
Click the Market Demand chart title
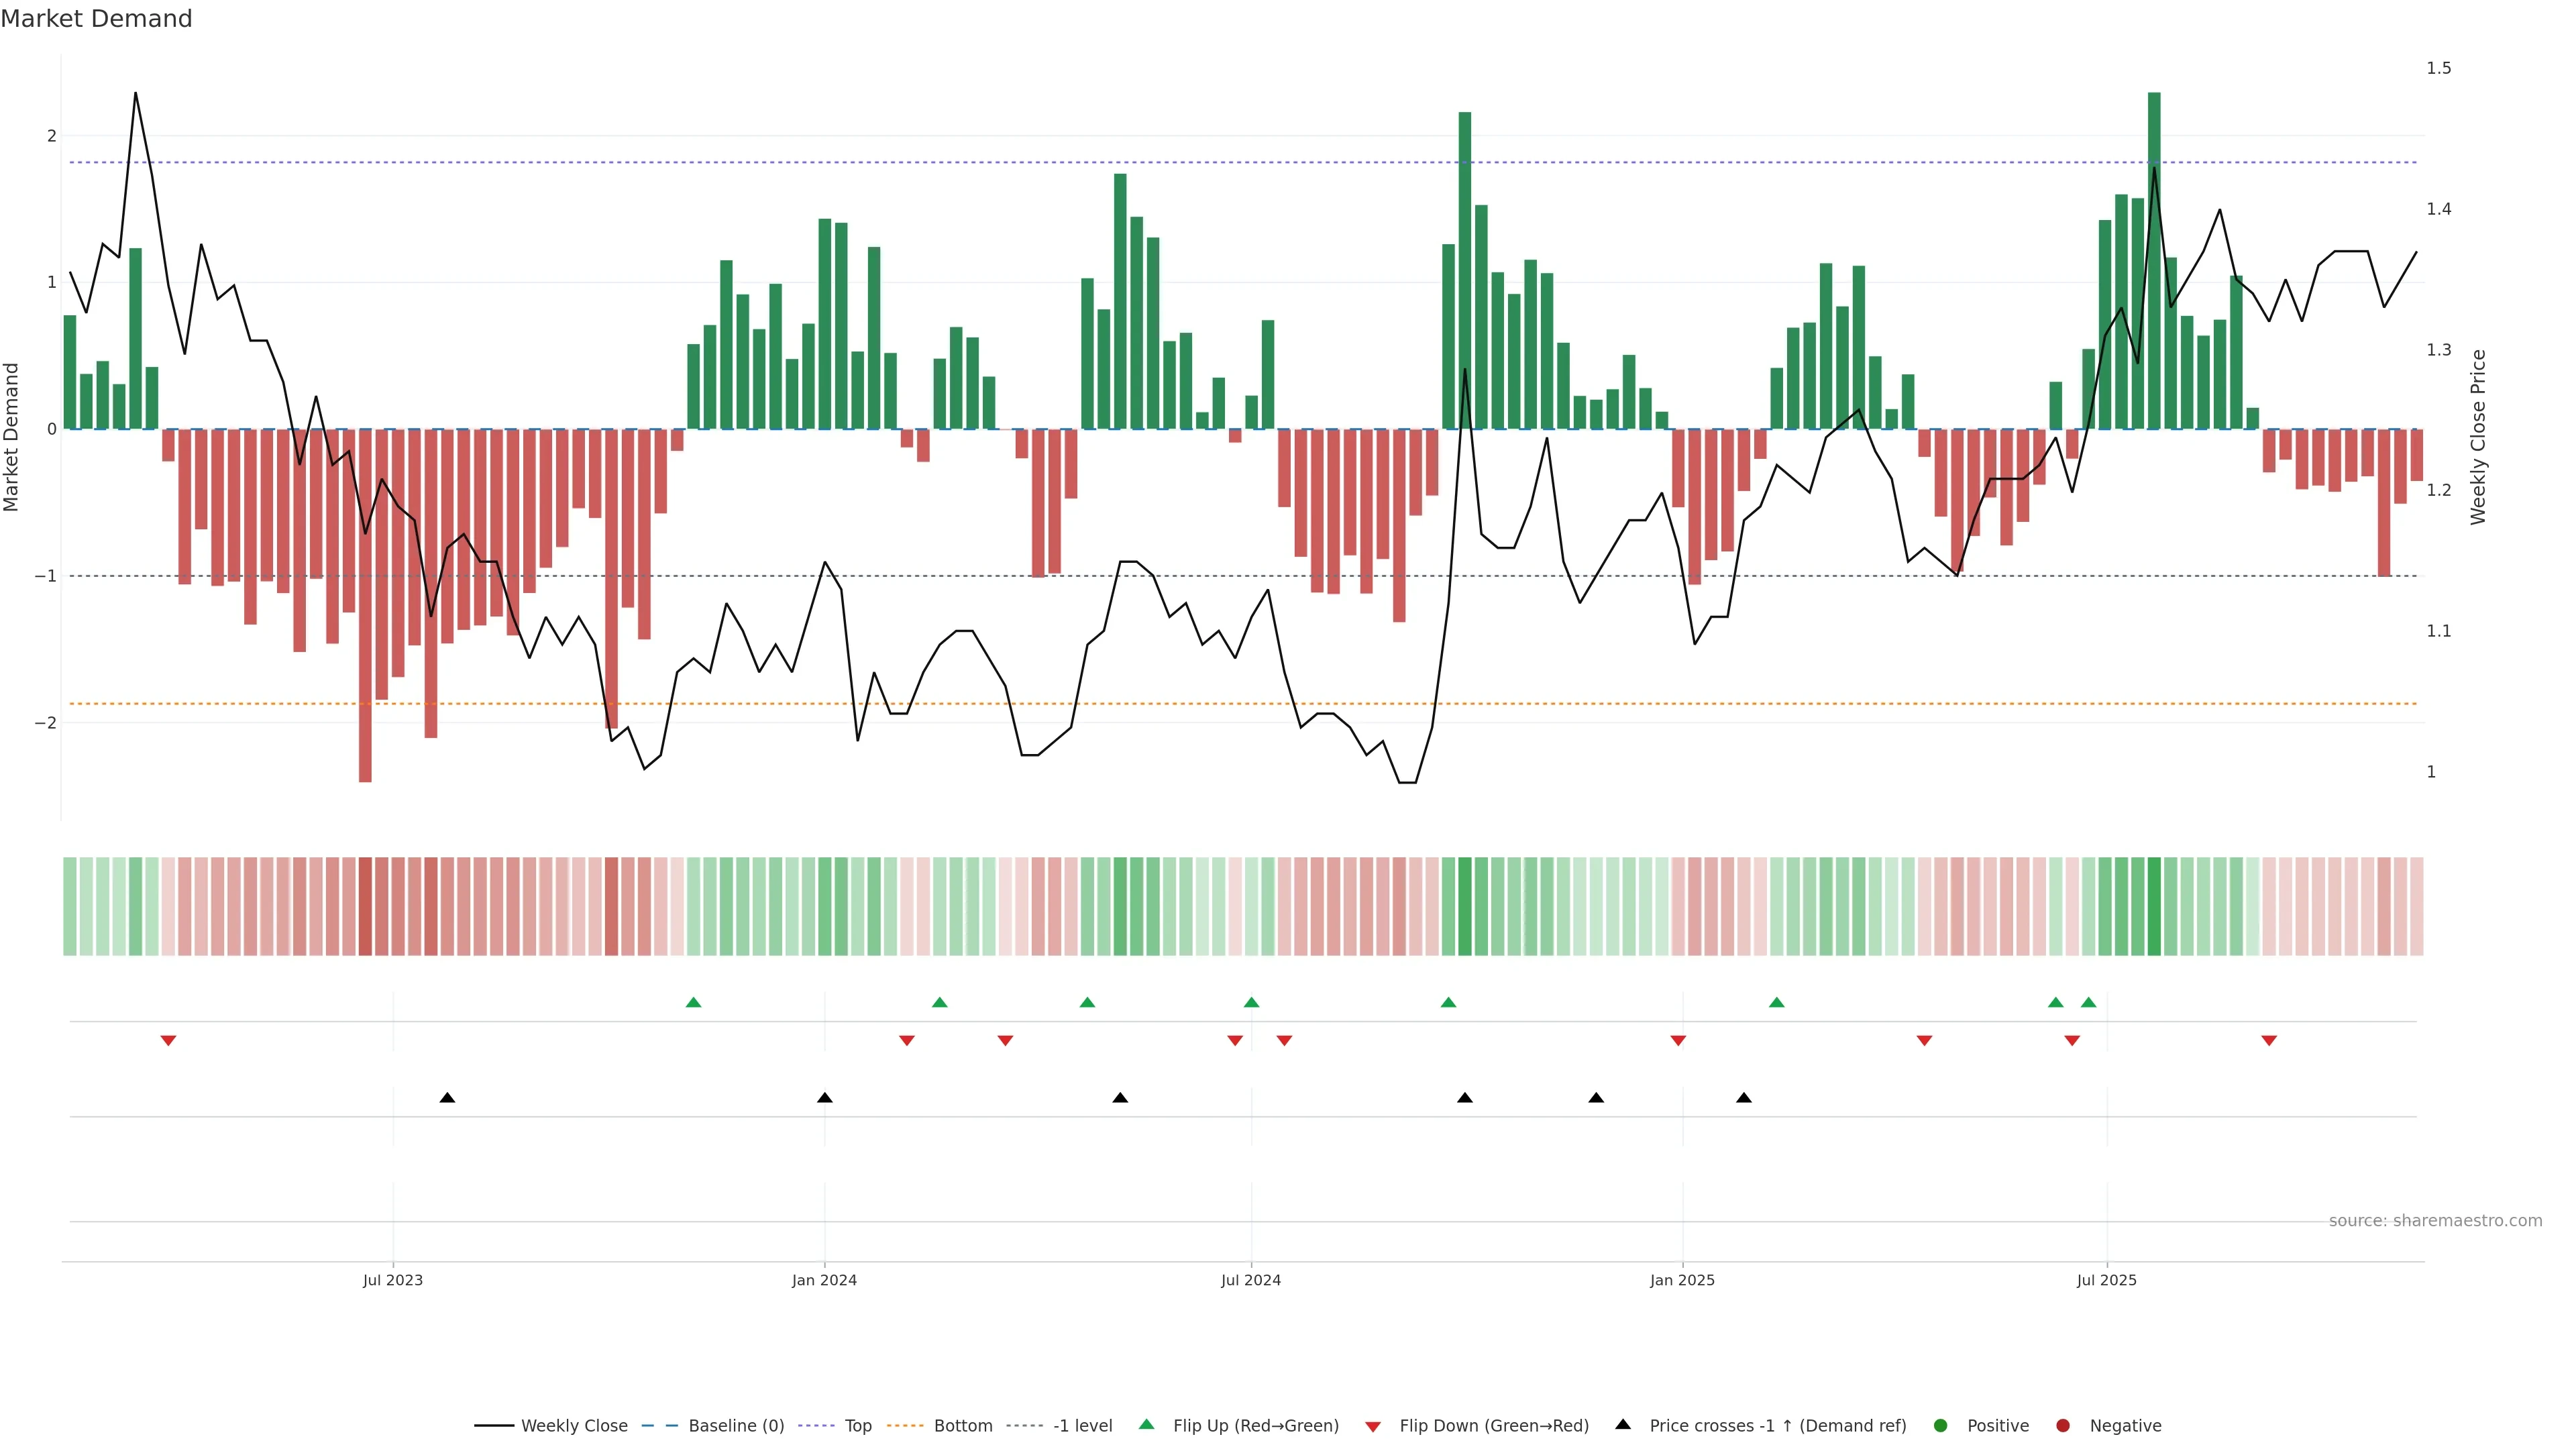tap(96, 19)
